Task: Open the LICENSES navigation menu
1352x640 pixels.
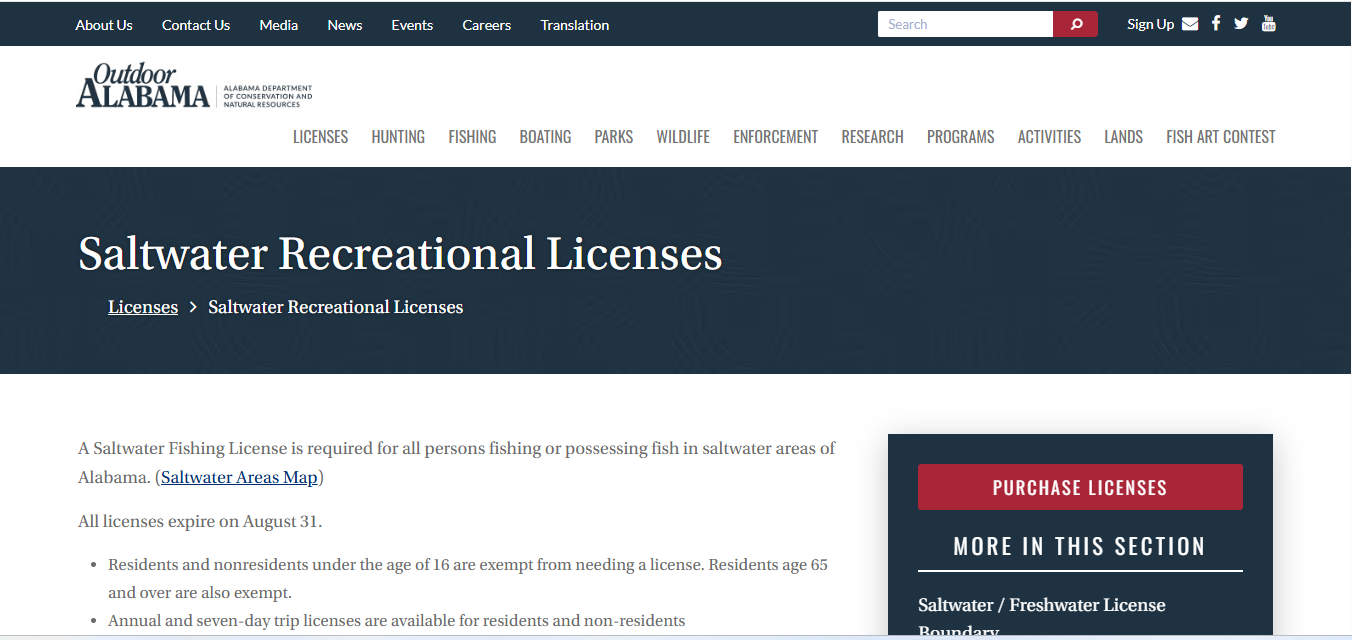Action: 321,137
